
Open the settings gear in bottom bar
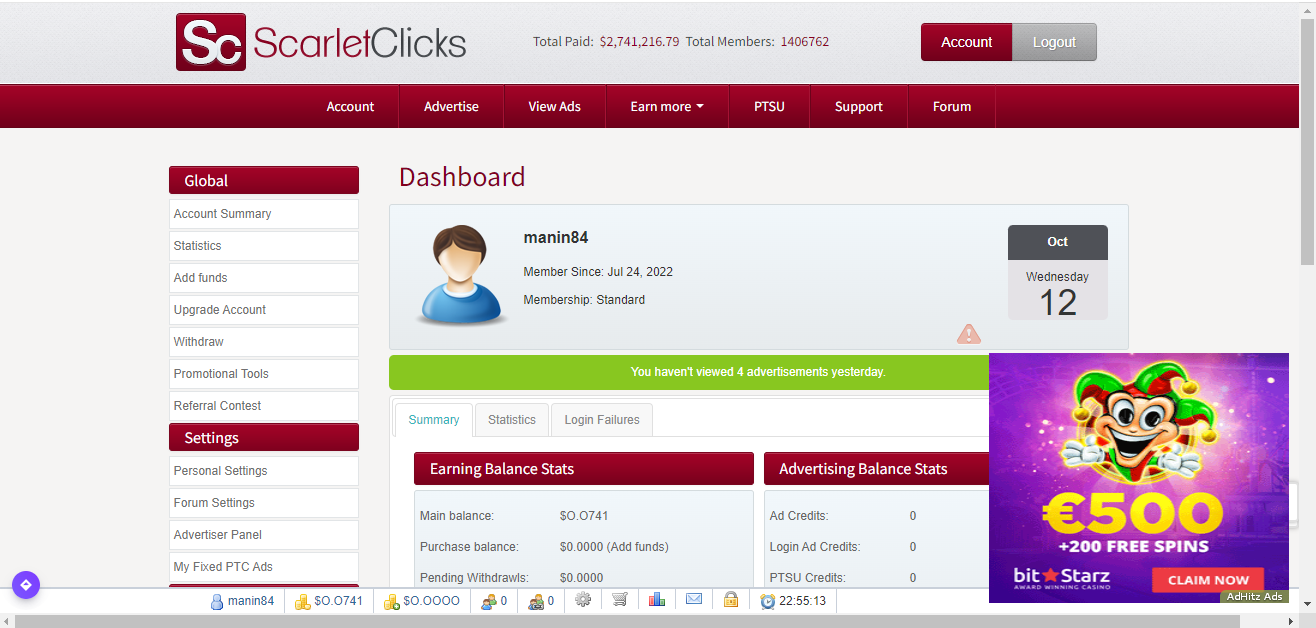583,600
